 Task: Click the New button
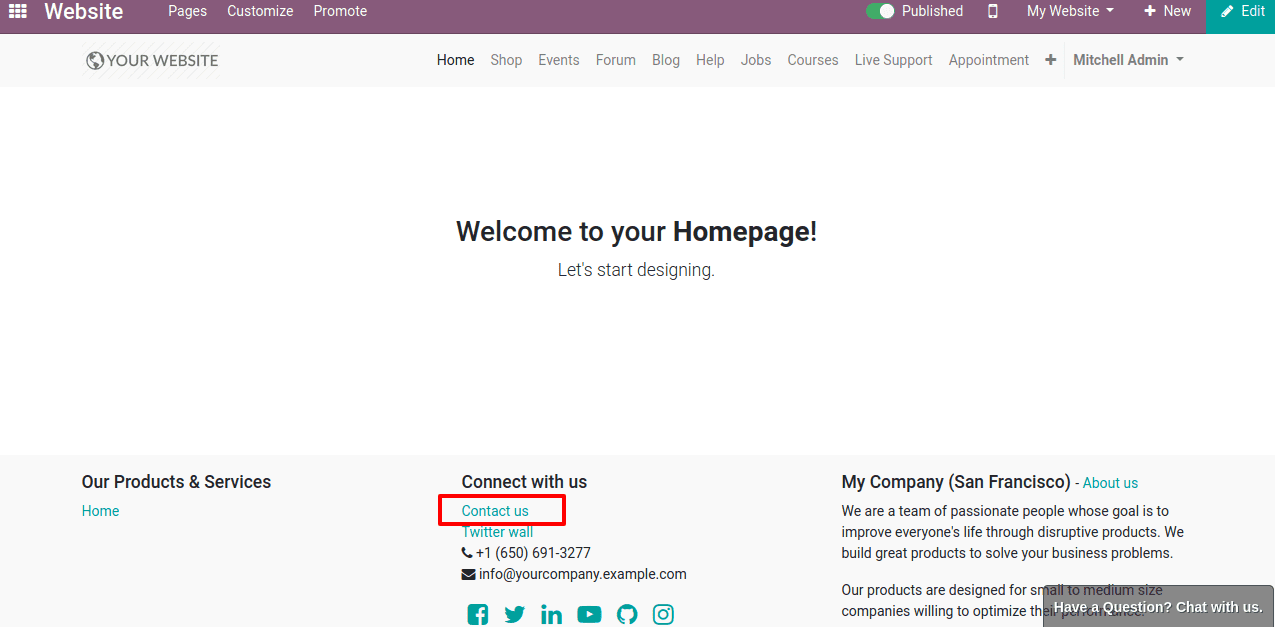pyautogui.click(x=1167, y=11)
